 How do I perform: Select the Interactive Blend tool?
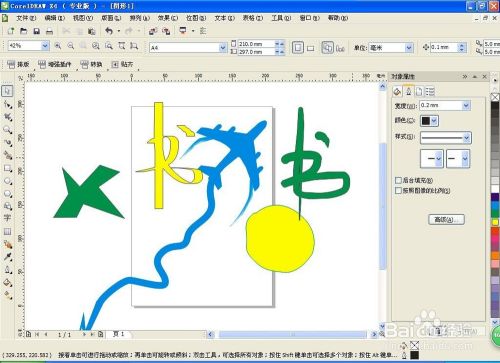[8, 244]
